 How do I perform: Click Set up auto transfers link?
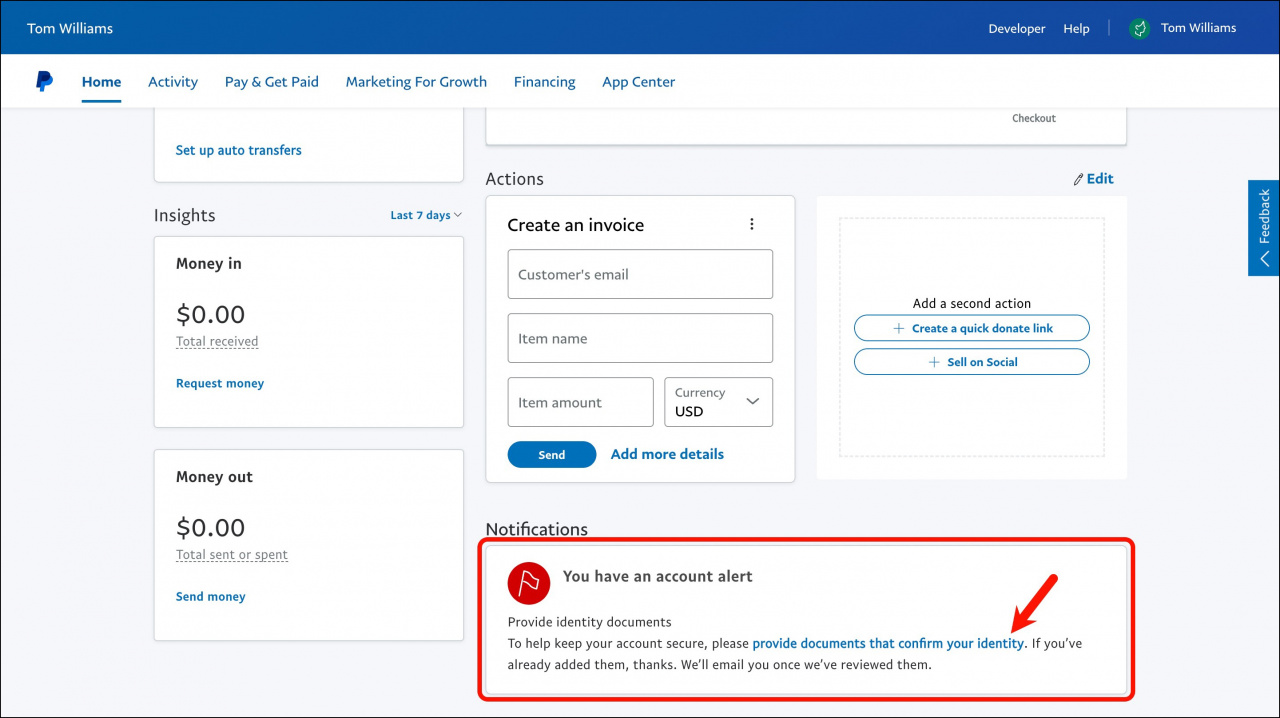coord(238,150)
